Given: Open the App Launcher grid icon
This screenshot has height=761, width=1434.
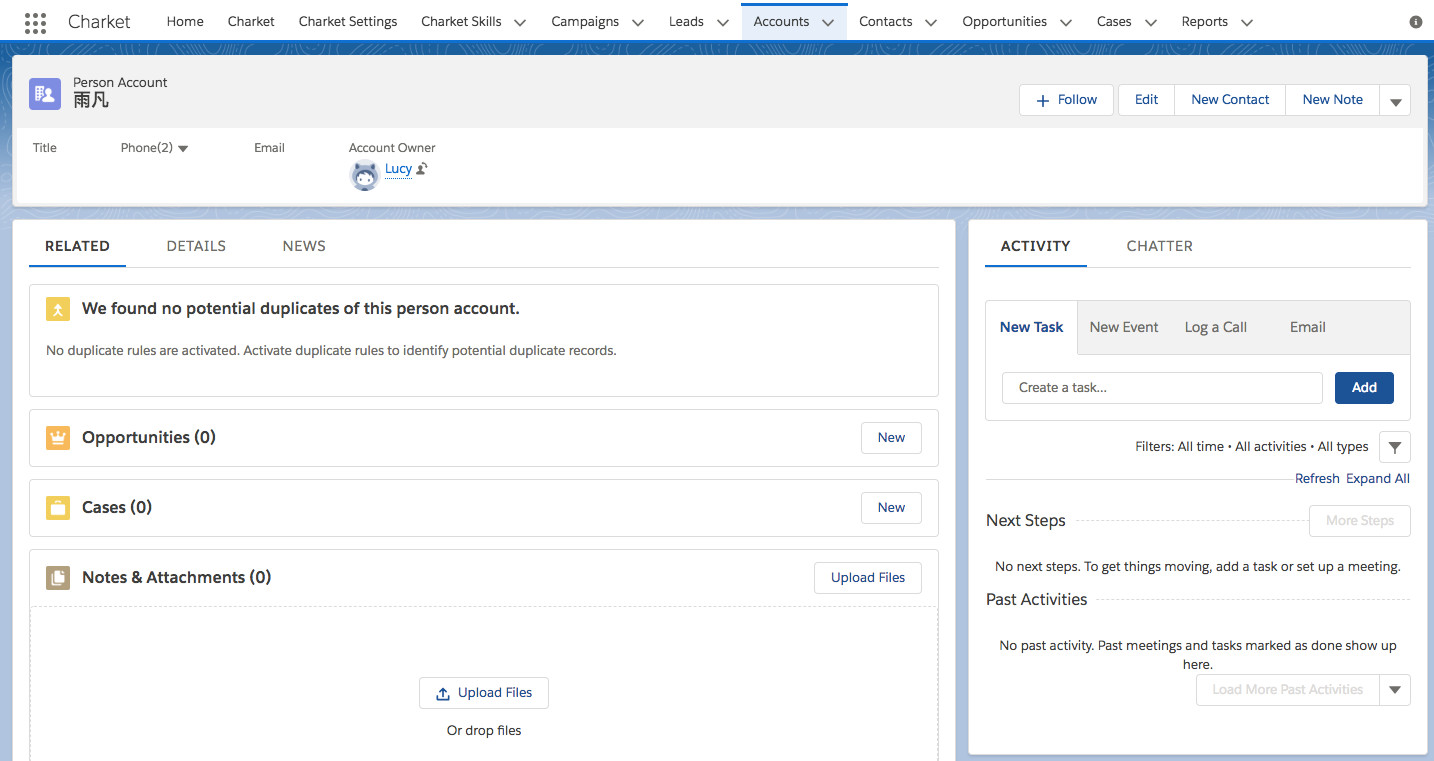Looking at the screenshot, I should [x=35, y=22].
